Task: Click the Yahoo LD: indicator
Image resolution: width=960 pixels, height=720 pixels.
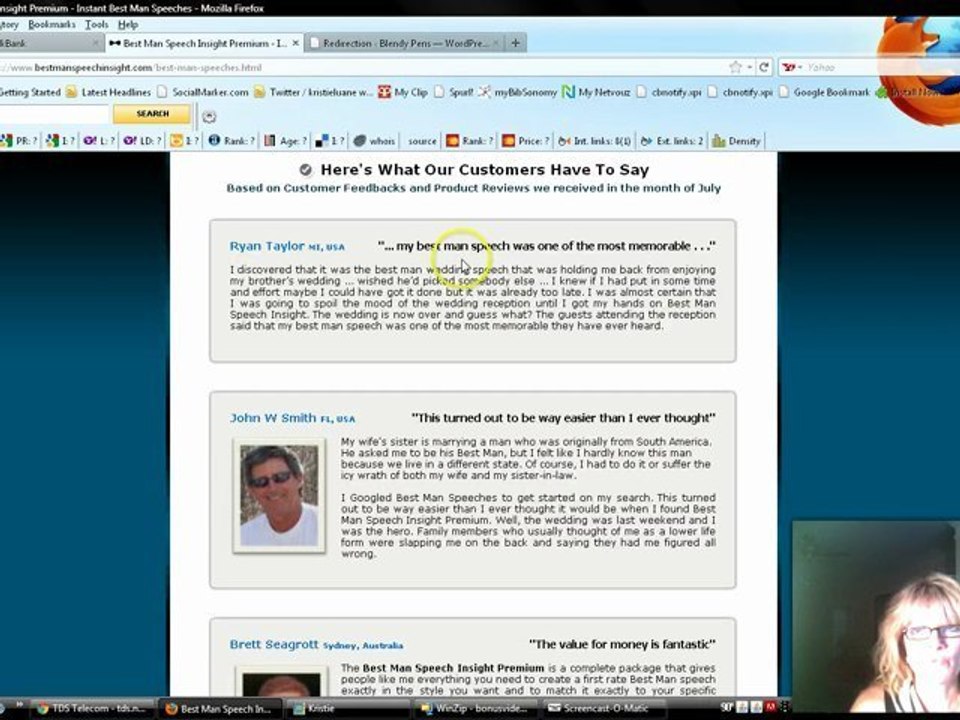Action: pyautogui.click(x=143, y=141)
